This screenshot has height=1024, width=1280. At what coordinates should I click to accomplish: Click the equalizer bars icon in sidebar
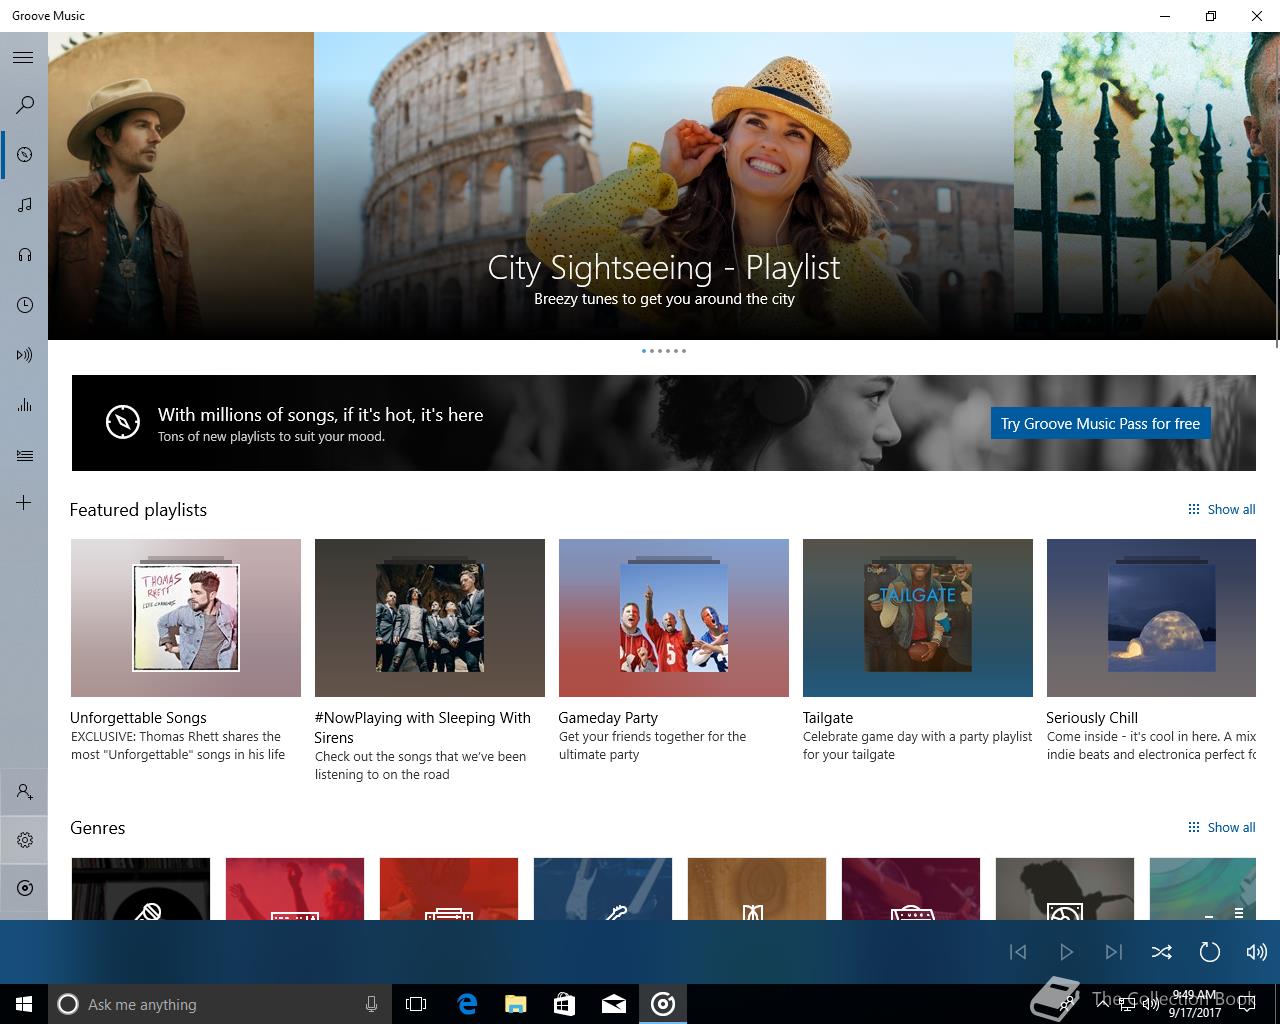(24, 405)
